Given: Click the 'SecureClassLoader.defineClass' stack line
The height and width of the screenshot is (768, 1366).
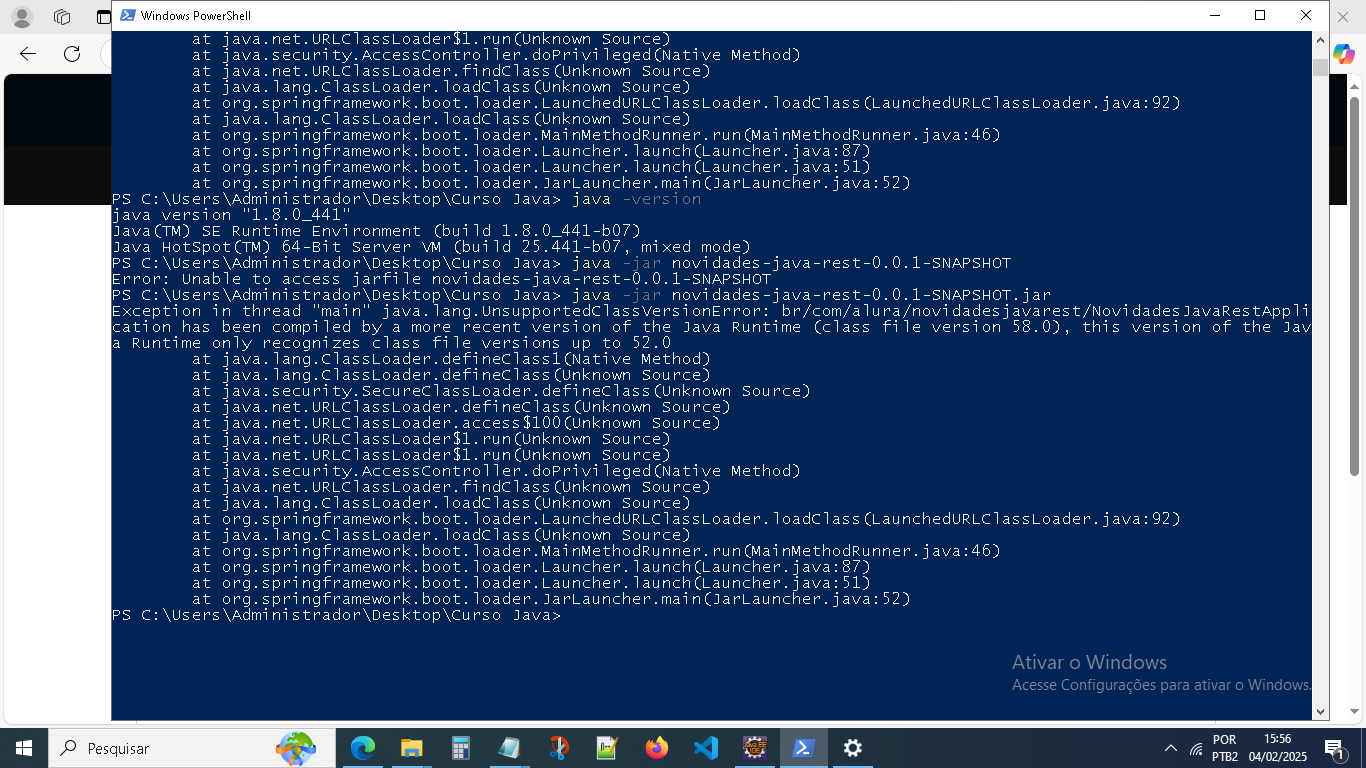Looking at the screenshot, I should click(501, 391).
